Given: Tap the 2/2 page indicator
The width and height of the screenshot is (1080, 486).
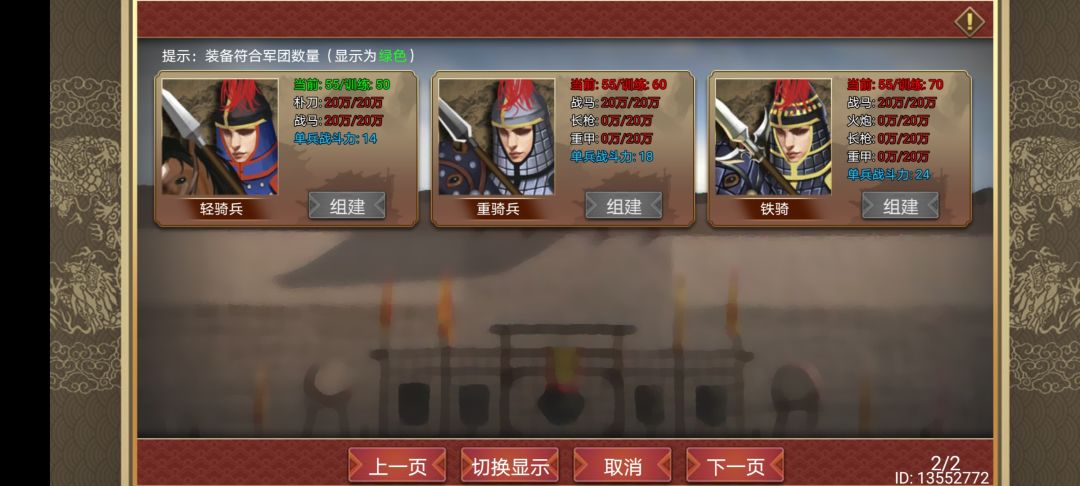Looking at the screenshot, I should point(946,463).
